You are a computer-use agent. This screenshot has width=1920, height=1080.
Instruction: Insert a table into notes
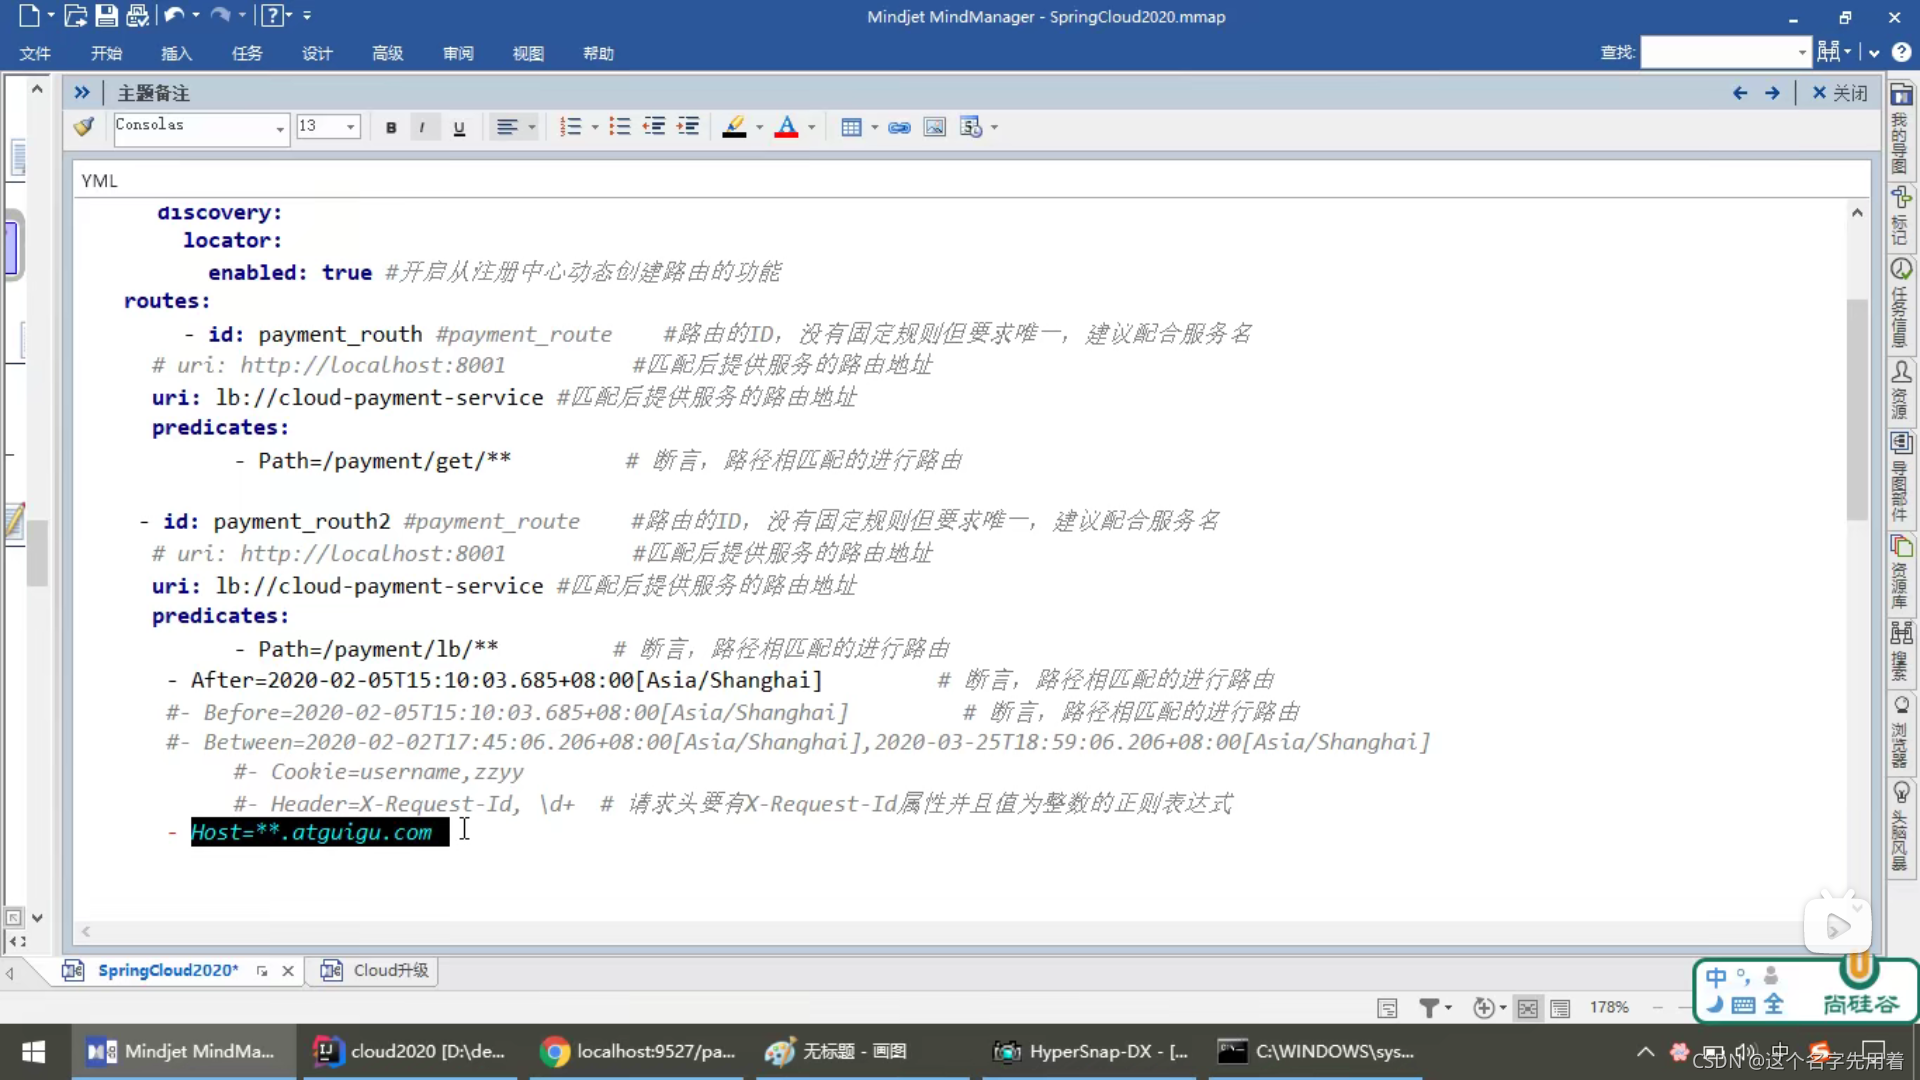click(851, 127)
